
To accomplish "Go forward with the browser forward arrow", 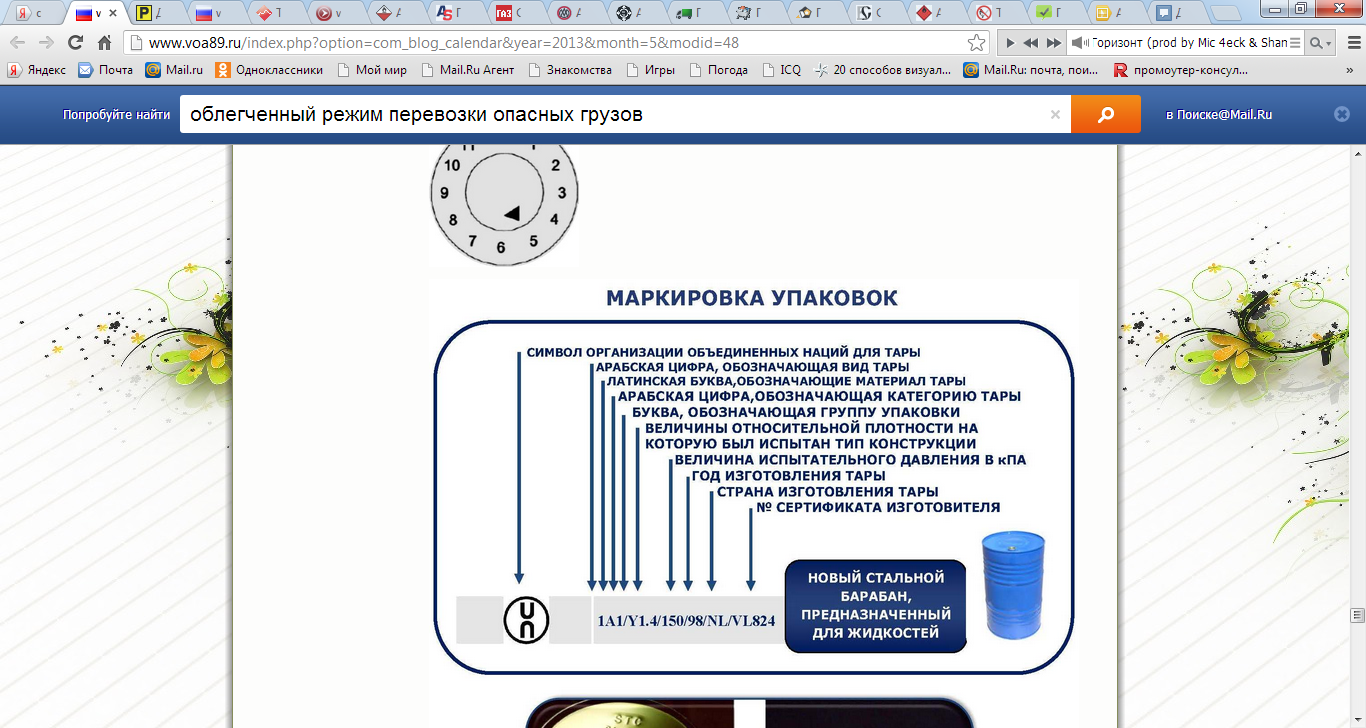I will (46, 43).
